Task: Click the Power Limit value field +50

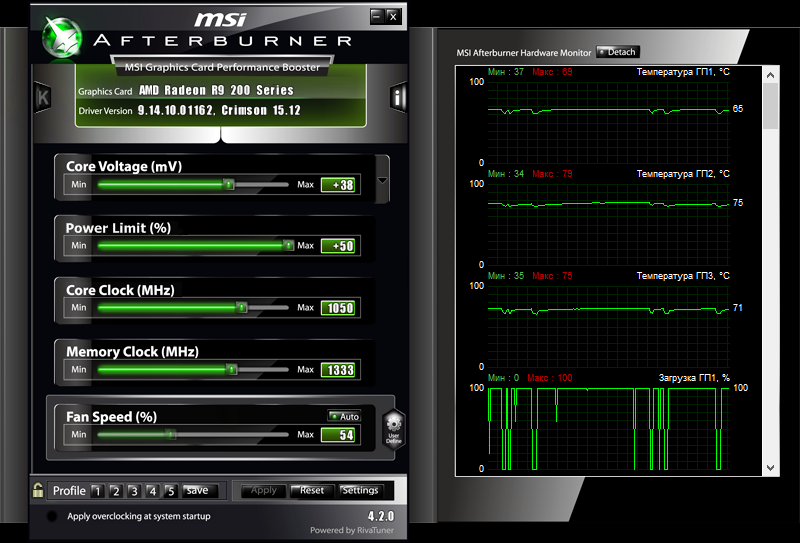Action: 338,246
